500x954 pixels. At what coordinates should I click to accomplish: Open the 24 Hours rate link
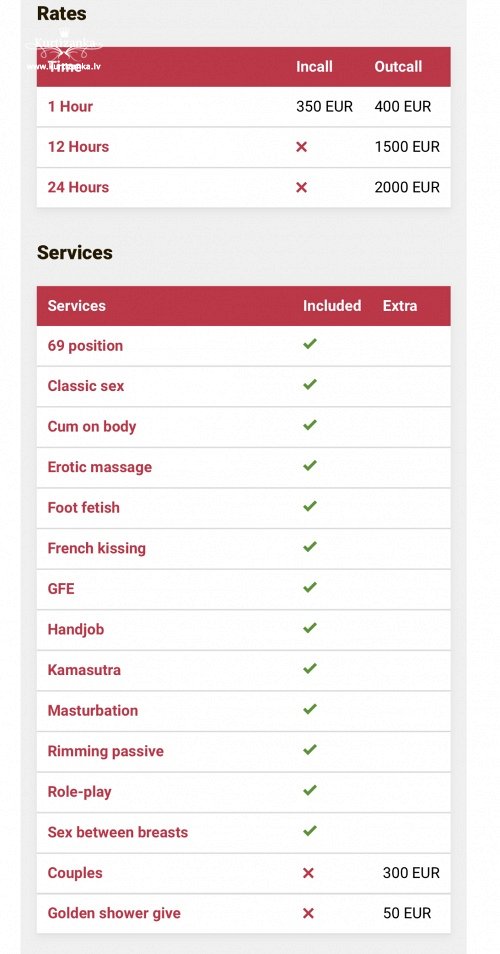(78, 187)
